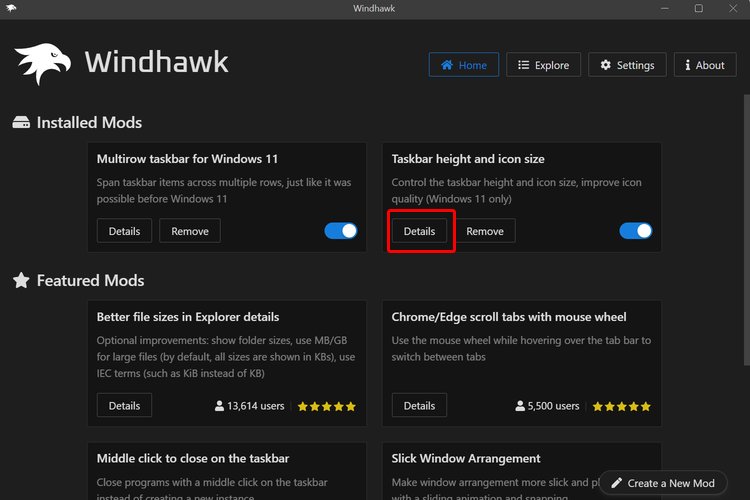The image size is (750, 500).
Task: Toggle off Taskbar height and icon size mod
Action: pyautogui.click(x=636, y=231)
